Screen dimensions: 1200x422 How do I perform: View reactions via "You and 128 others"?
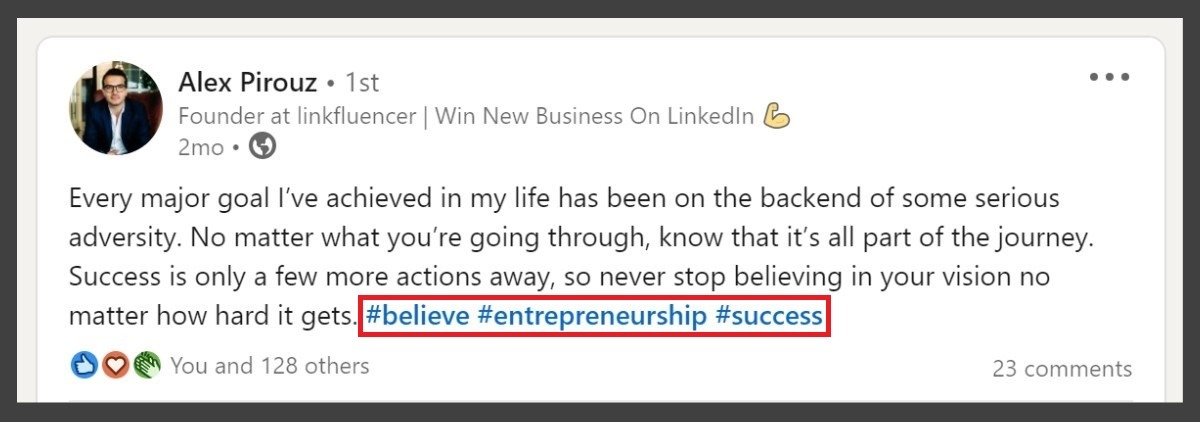click(269, 366)
